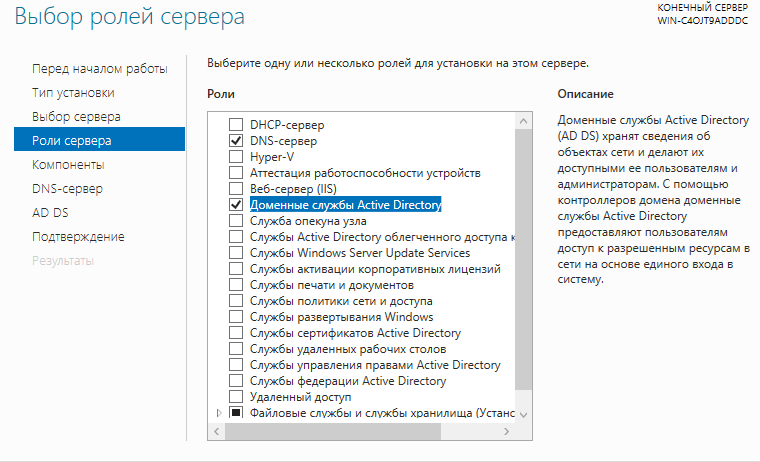Expand the Файловые службы и службы хранилища node
760x462 pixels.
coord(219,413)
